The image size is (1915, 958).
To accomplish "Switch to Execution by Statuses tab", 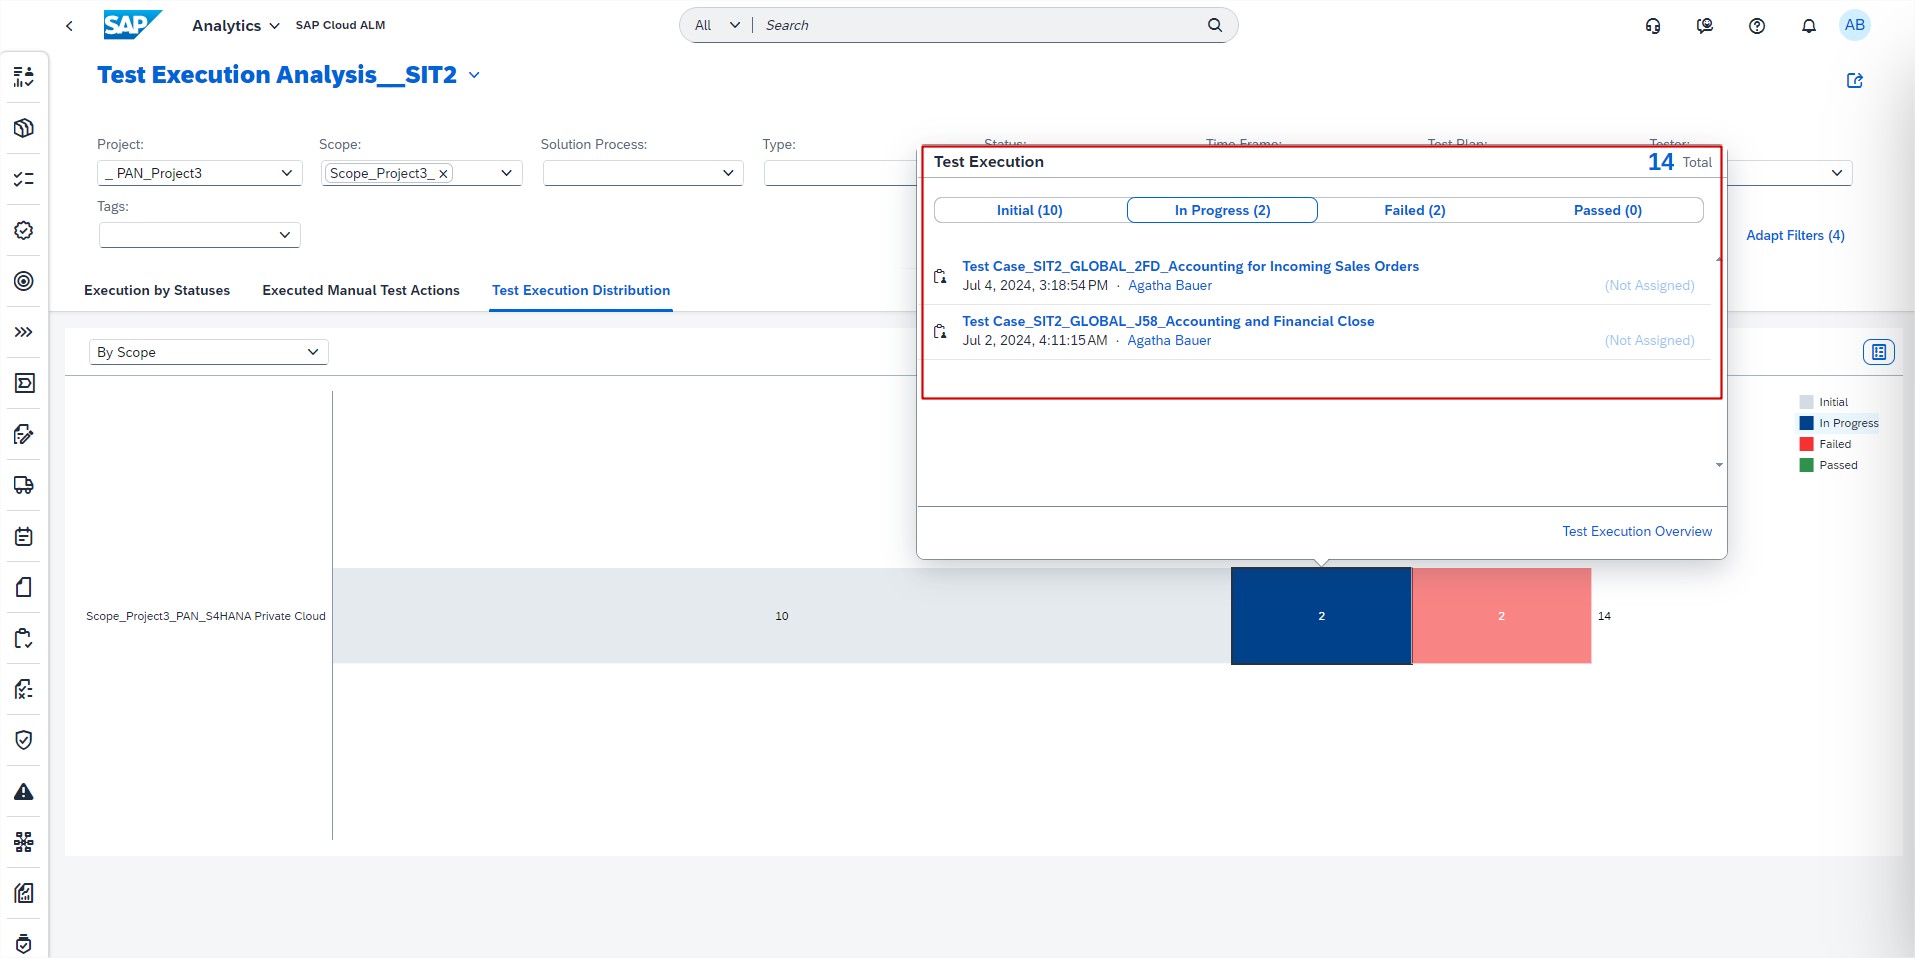I will (x=157, y=290).
